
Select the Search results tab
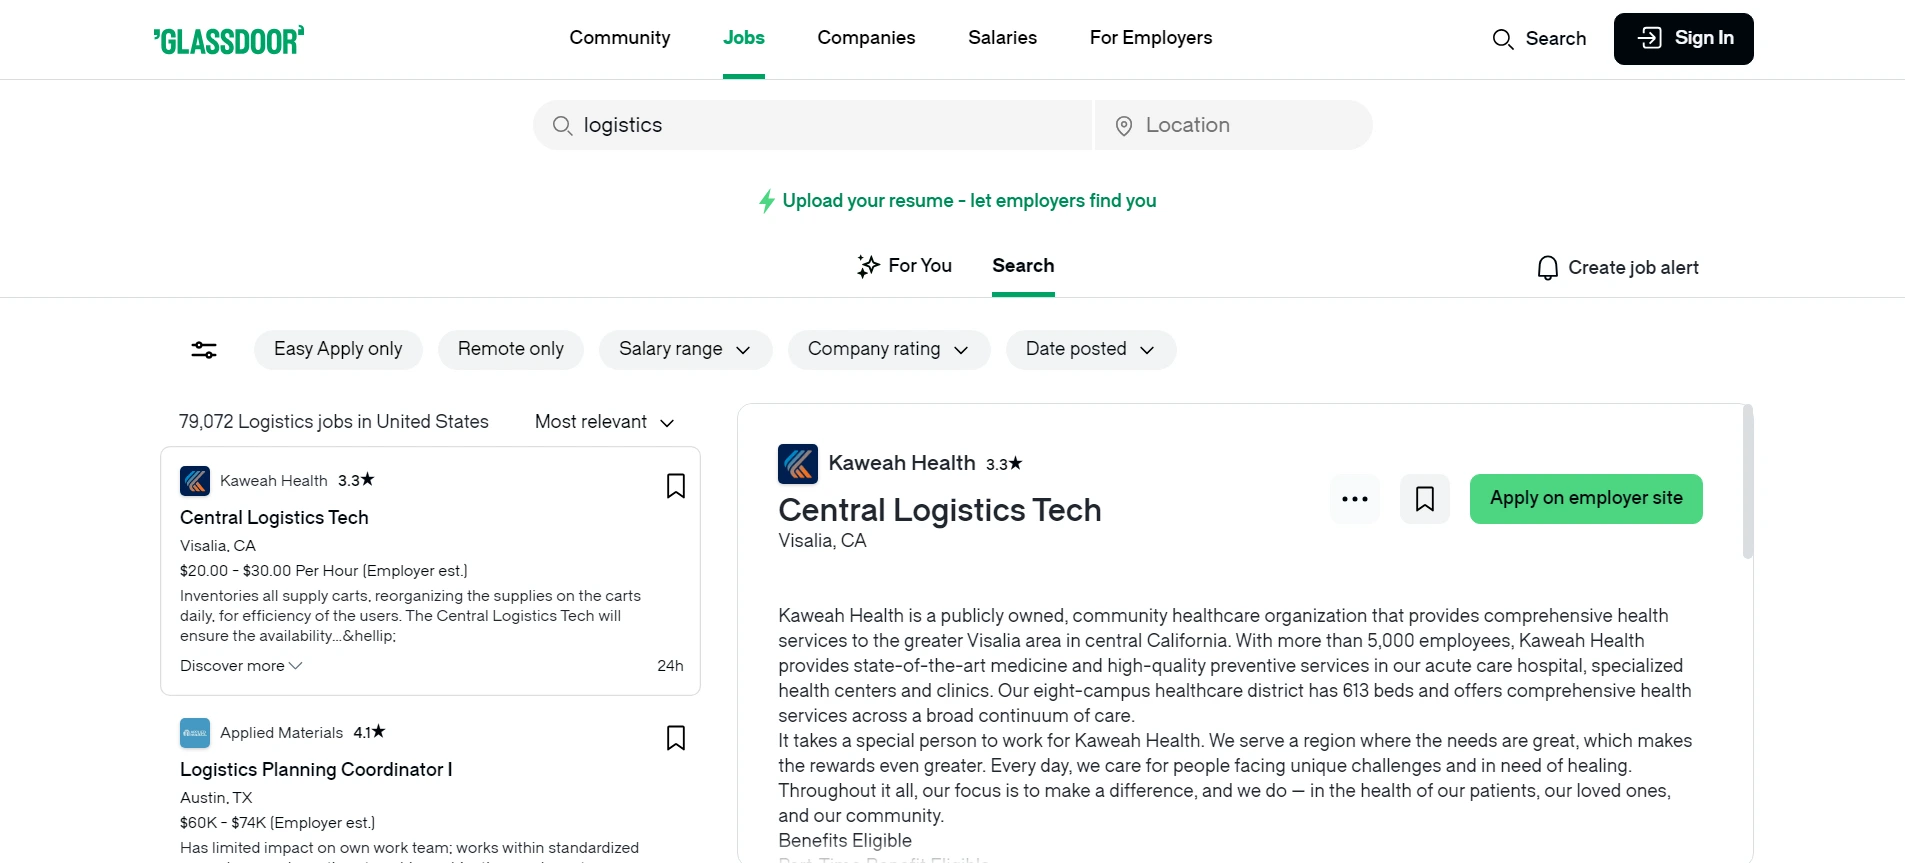(1023, 266)
